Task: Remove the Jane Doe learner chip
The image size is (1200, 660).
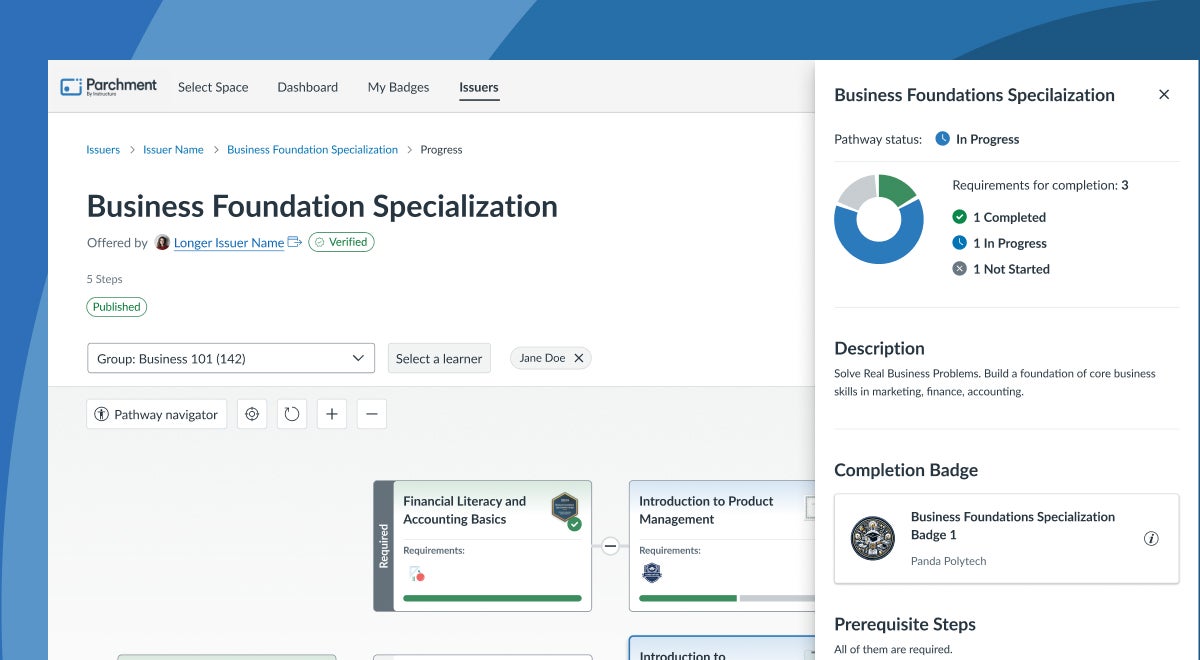Action: tap(578, 358)
